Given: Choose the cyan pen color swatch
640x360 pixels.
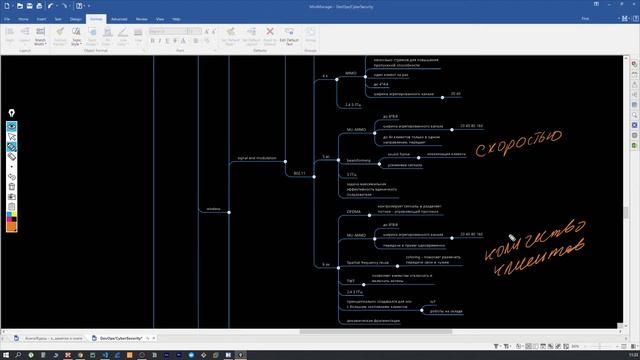Looking at the screenshot, I should coord(9,214).
